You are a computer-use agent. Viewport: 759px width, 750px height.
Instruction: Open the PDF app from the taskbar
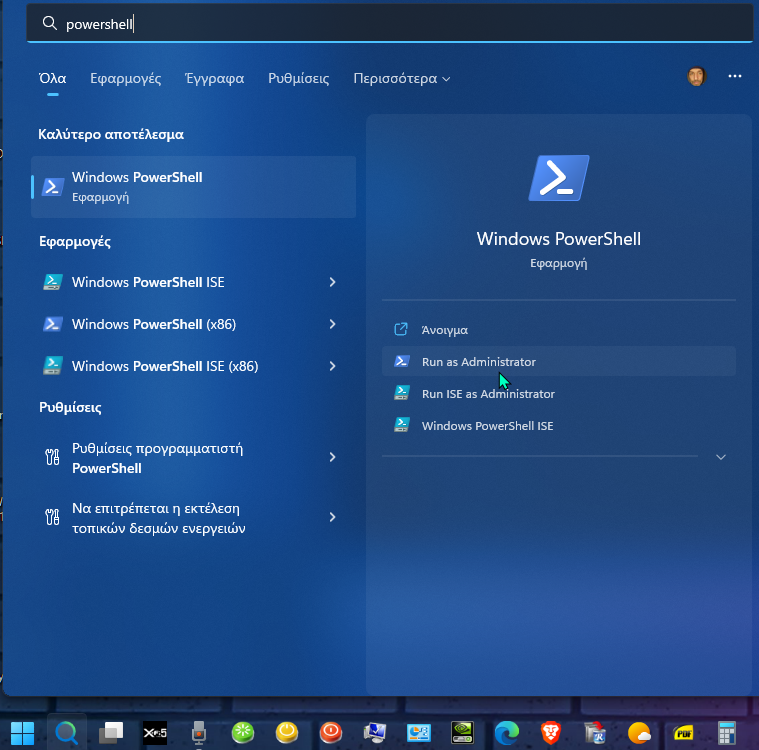click(683, 734)
